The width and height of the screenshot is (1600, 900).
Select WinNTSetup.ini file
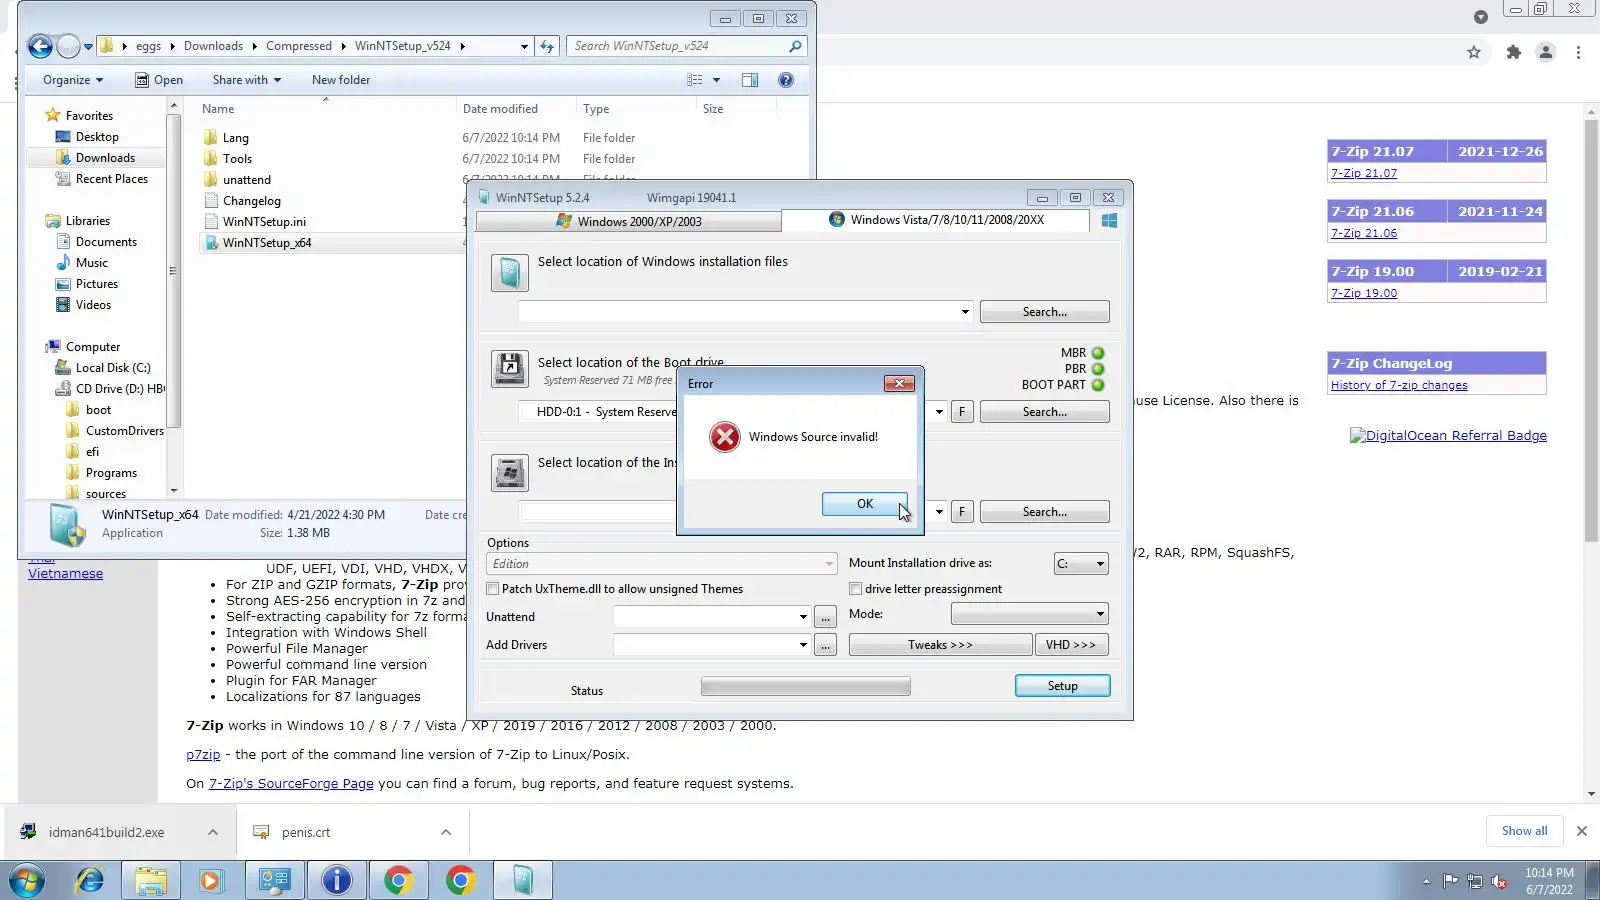pyautogui.click(x=264, y=222)
